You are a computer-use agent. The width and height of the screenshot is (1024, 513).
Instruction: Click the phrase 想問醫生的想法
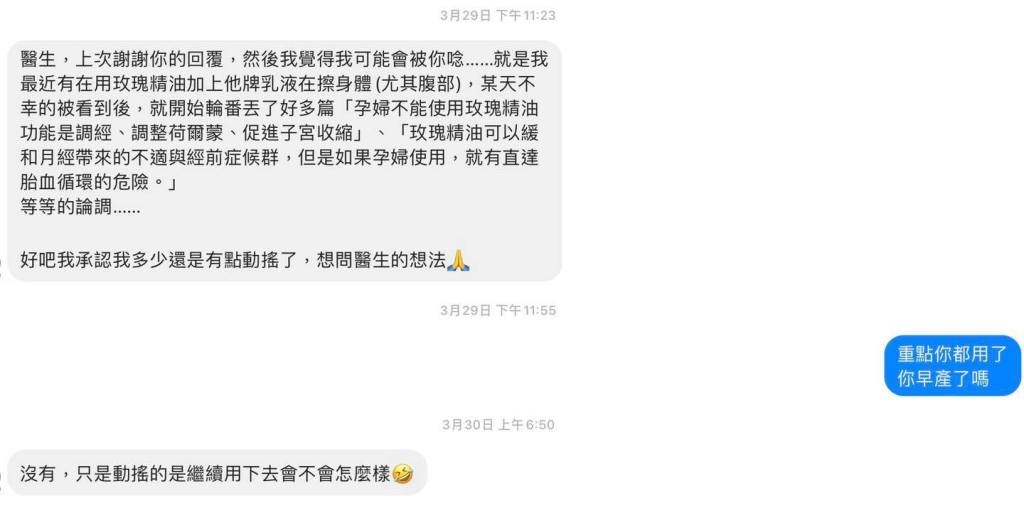[x=381, y=261]
